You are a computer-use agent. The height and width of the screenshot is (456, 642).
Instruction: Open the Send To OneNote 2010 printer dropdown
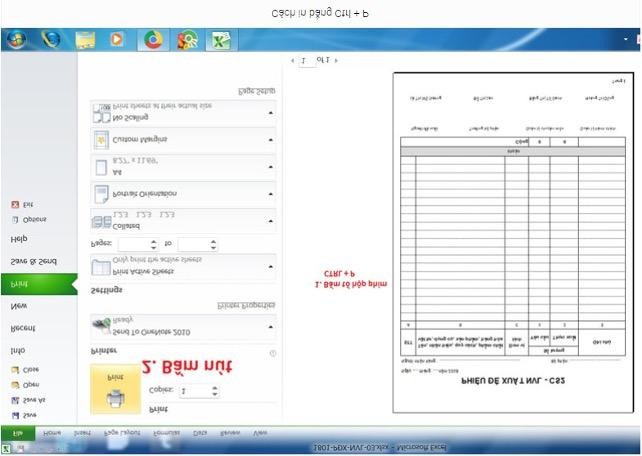click(183, 327)
